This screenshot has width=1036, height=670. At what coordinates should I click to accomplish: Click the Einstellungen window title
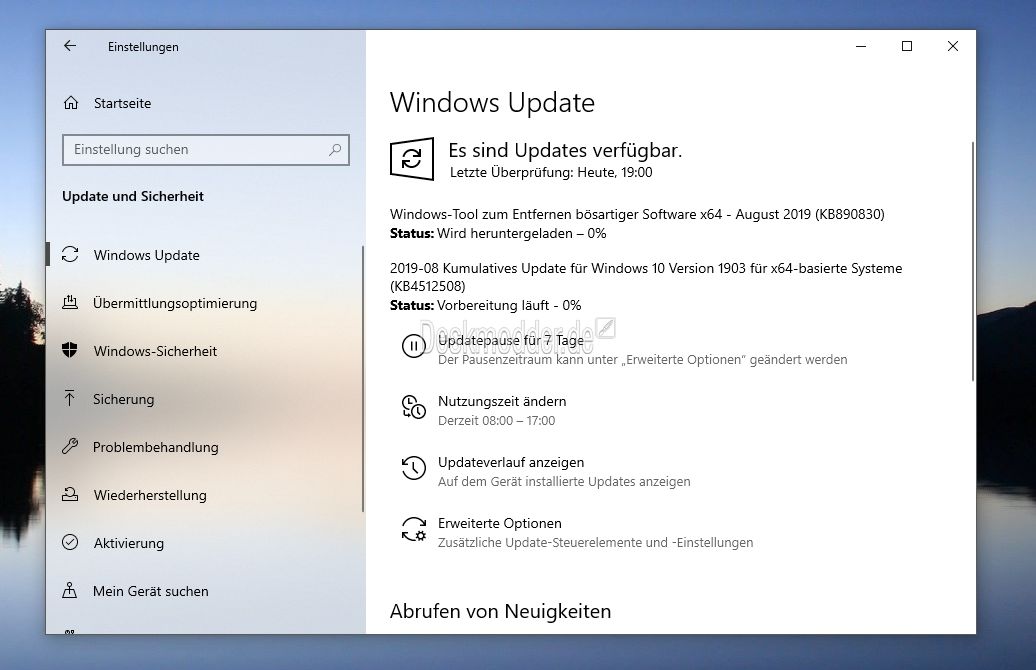[143, 47]
